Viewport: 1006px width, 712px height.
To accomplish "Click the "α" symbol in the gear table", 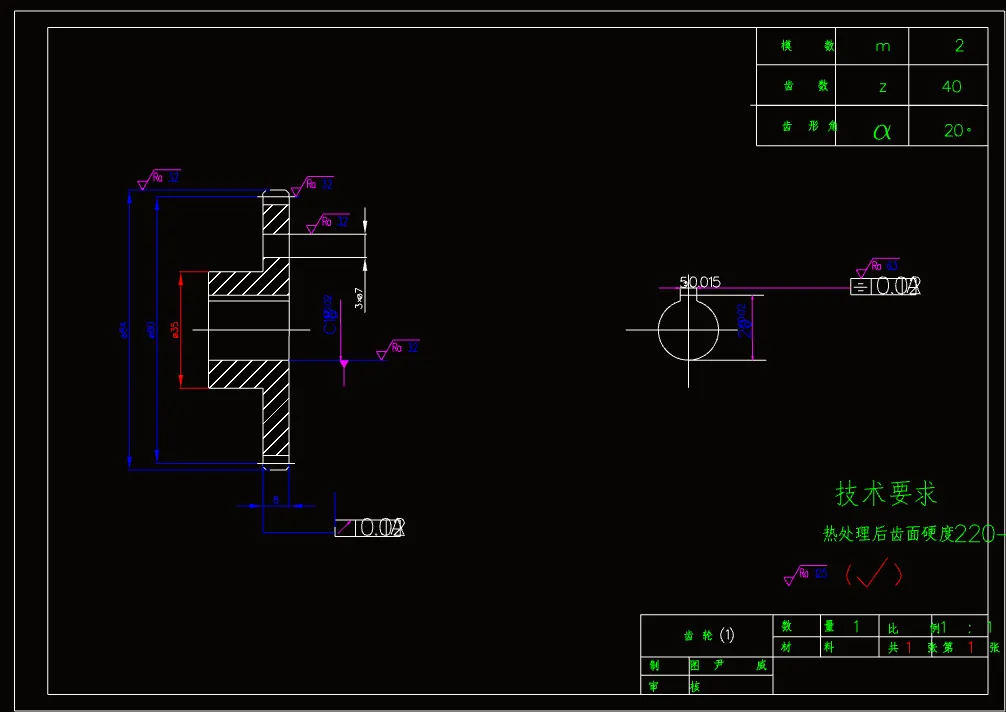I will coord(882,131).
